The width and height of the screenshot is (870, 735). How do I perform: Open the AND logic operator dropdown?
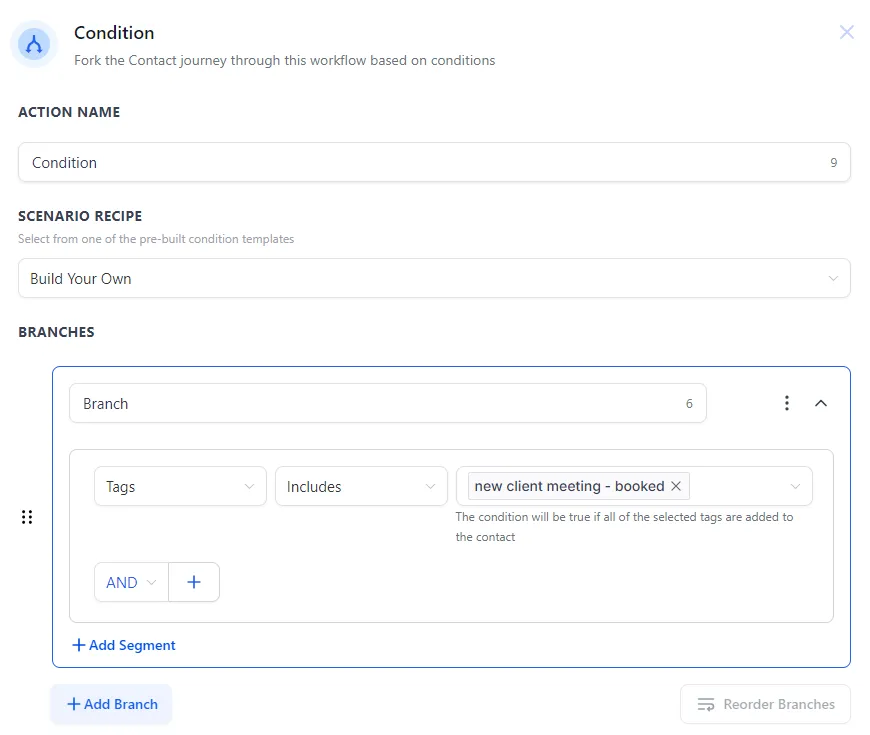coord(132,582)
